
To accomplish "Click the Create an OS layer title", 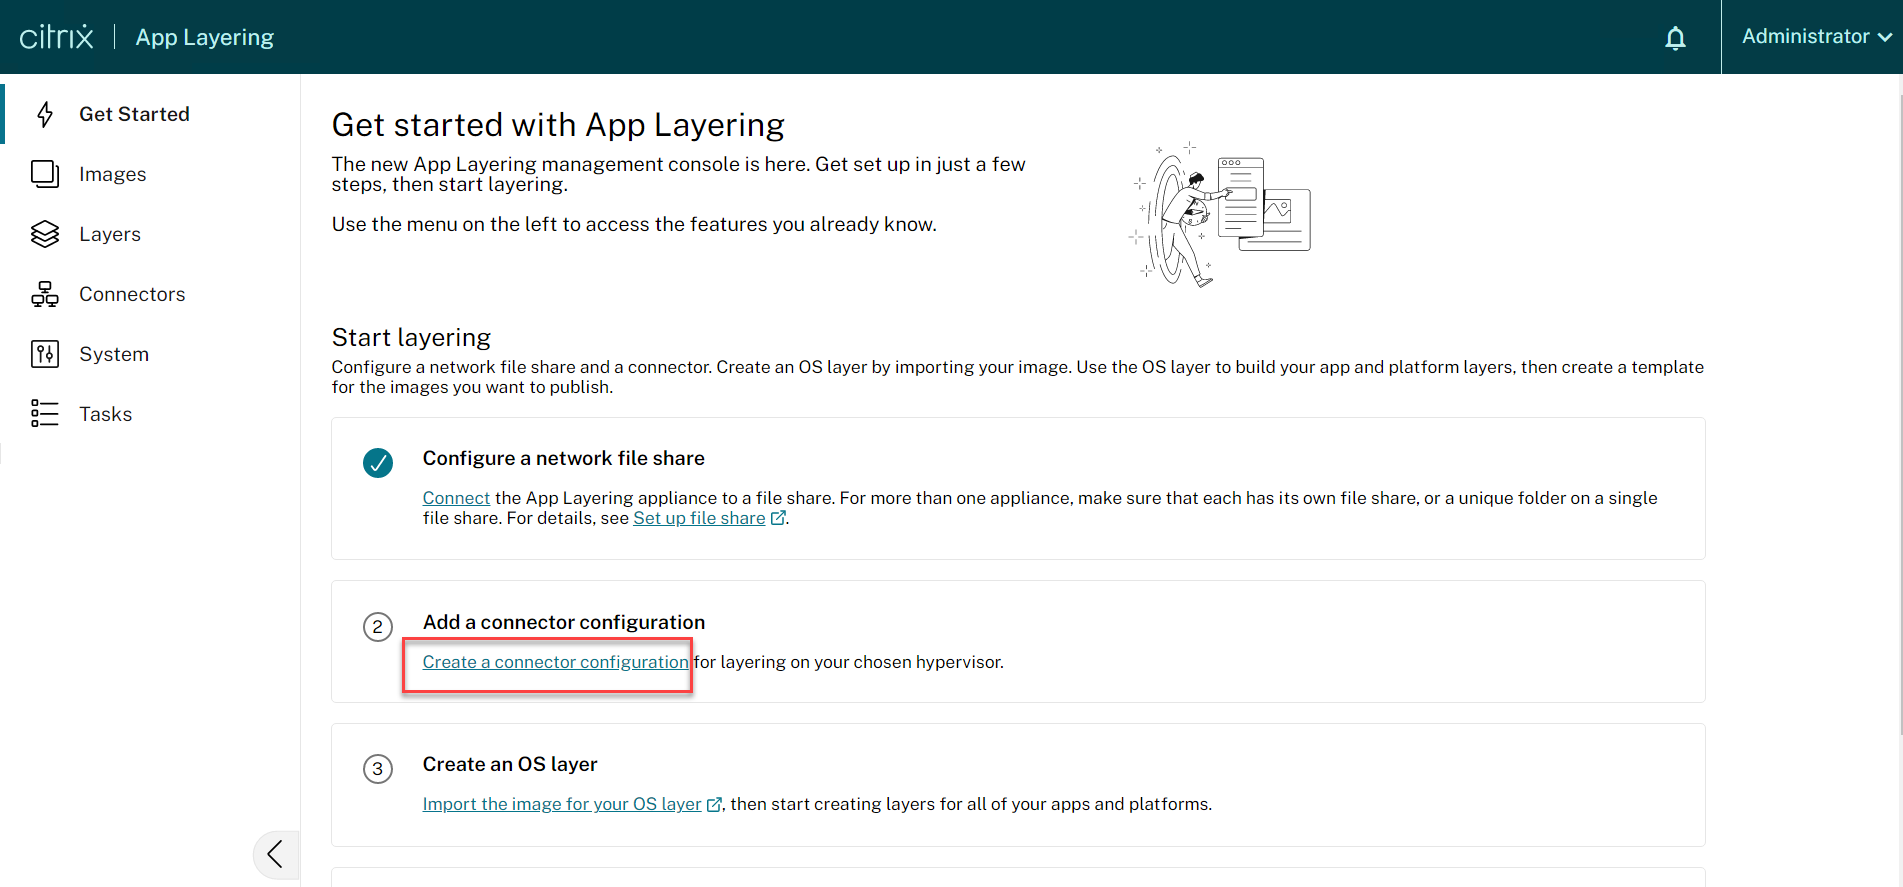I will (510, 764).
